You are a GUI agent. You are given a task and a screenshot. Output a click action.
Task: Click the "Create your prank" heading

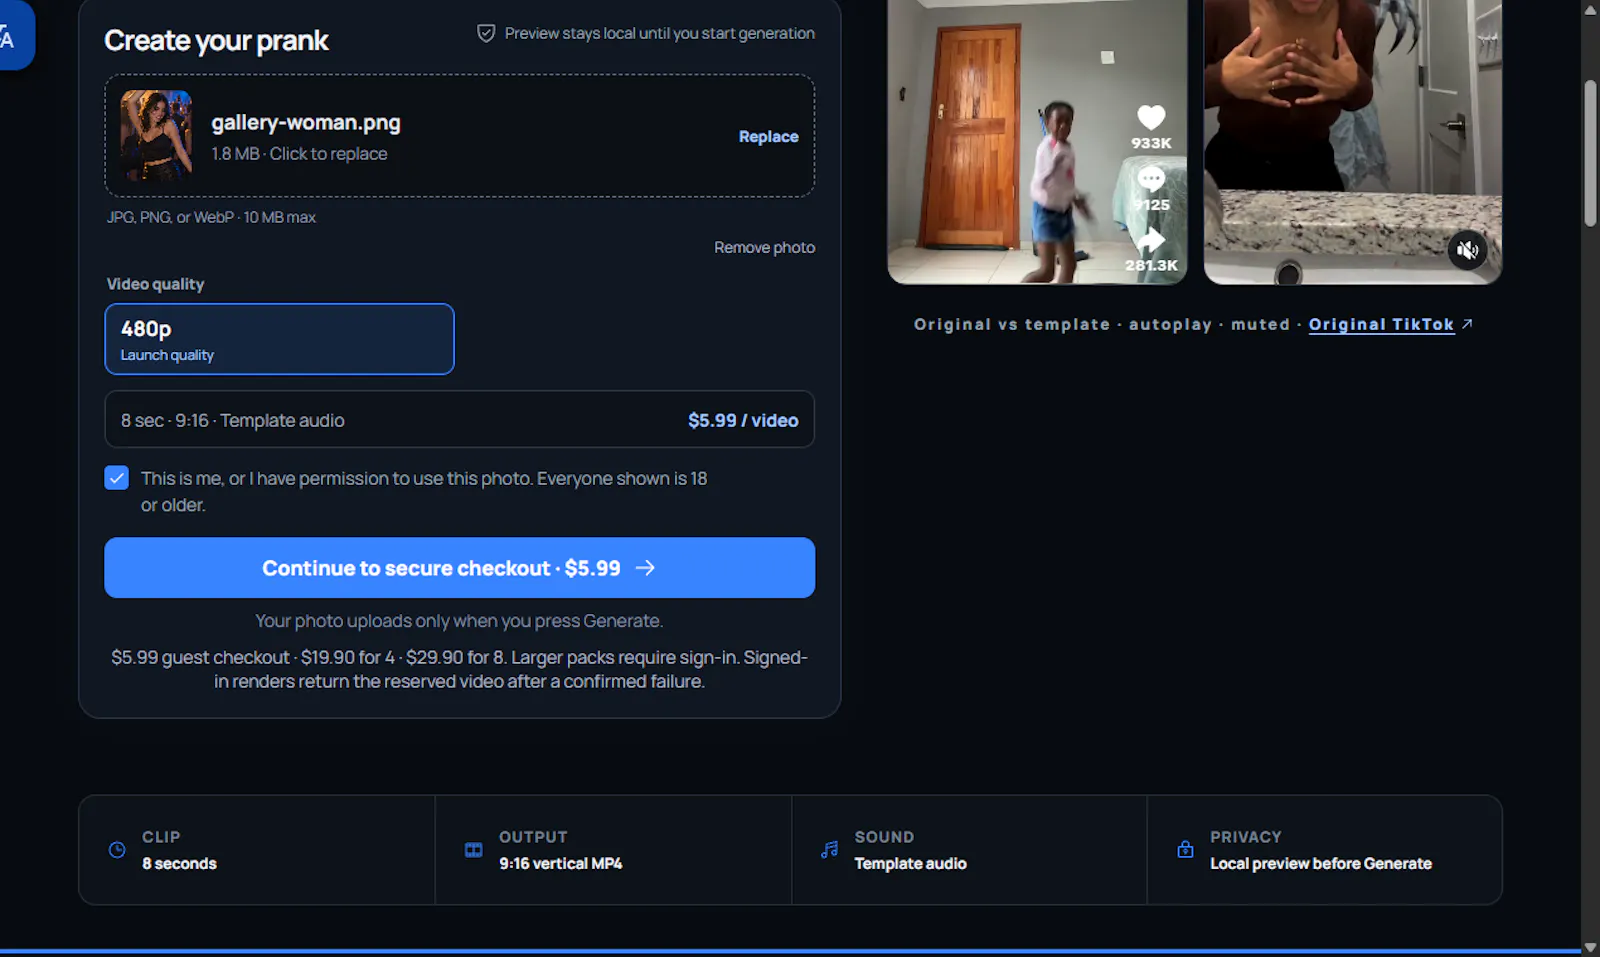pos(216,41)
